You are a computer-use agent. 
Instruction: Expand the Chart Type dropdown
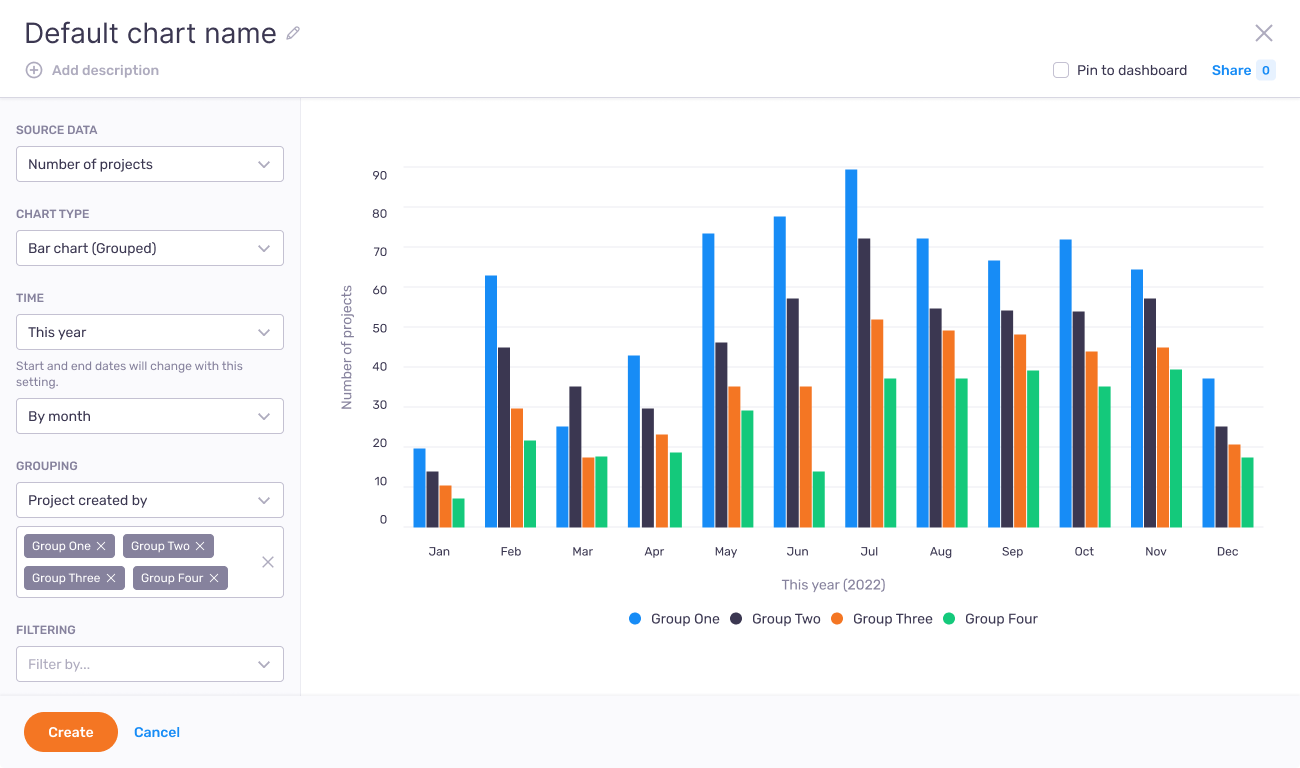(150, 248)
